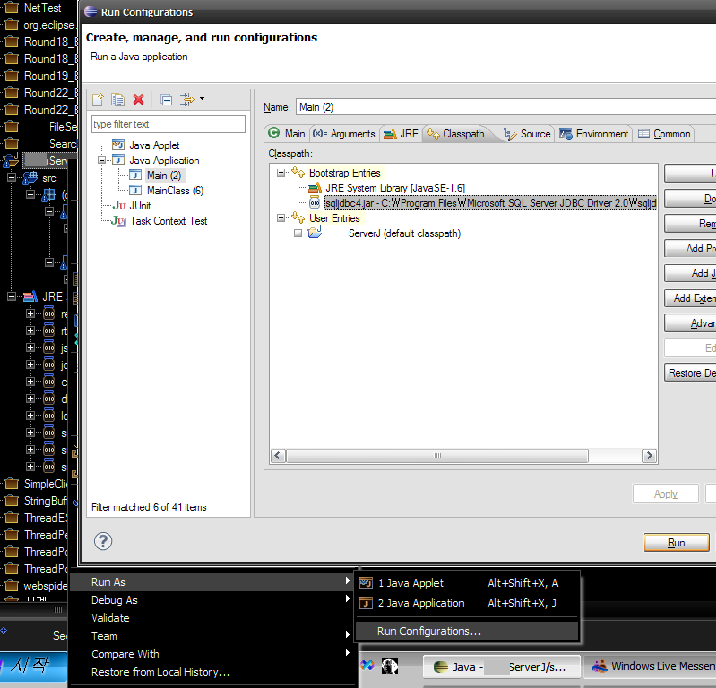This screenshot has width=716, height=688.
Task: Open Run As context menu entry
Action: point(213,582)
